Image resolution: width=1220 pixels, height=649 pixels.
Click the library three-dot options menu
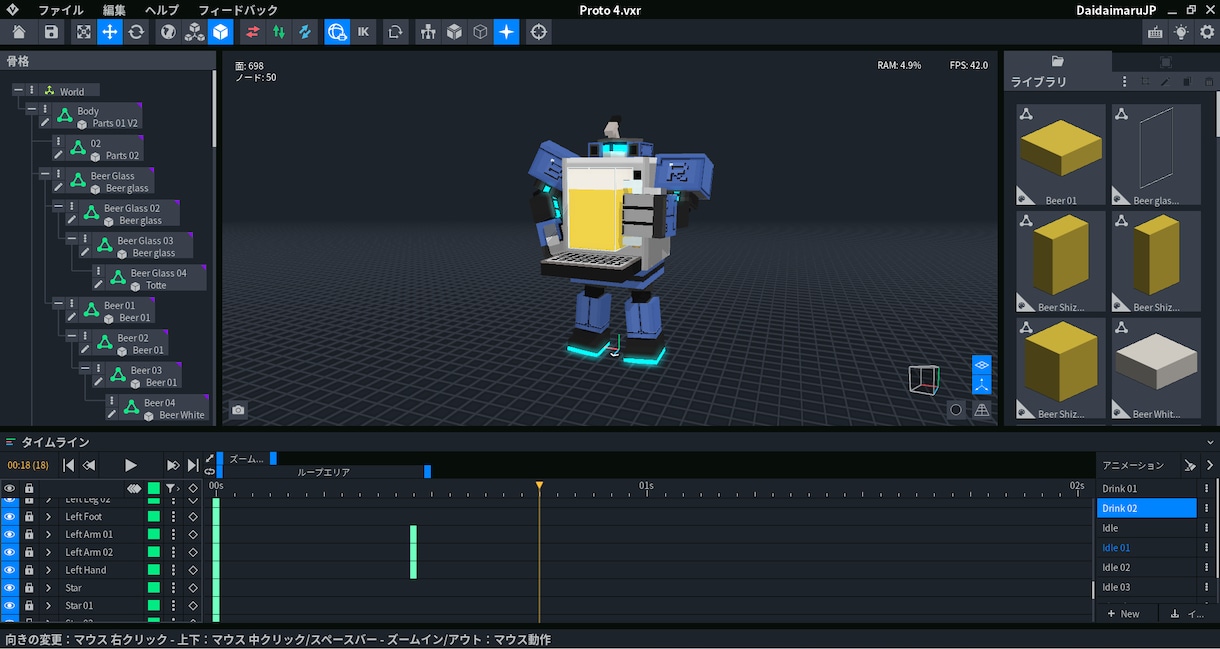click(x=1124, y=82)
